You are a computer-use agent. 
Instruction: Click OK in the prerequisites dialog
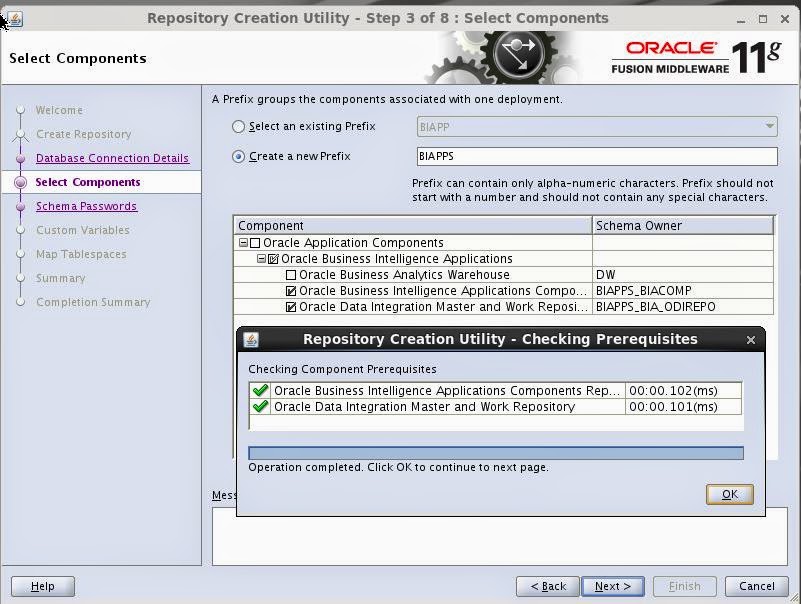coord(729,494)
